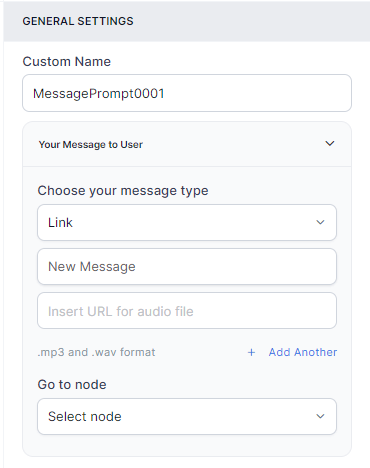This screenshot has width=370, height=468.
Task: Click the plus icon beside Add Another
Action: (x=251, y=352)
